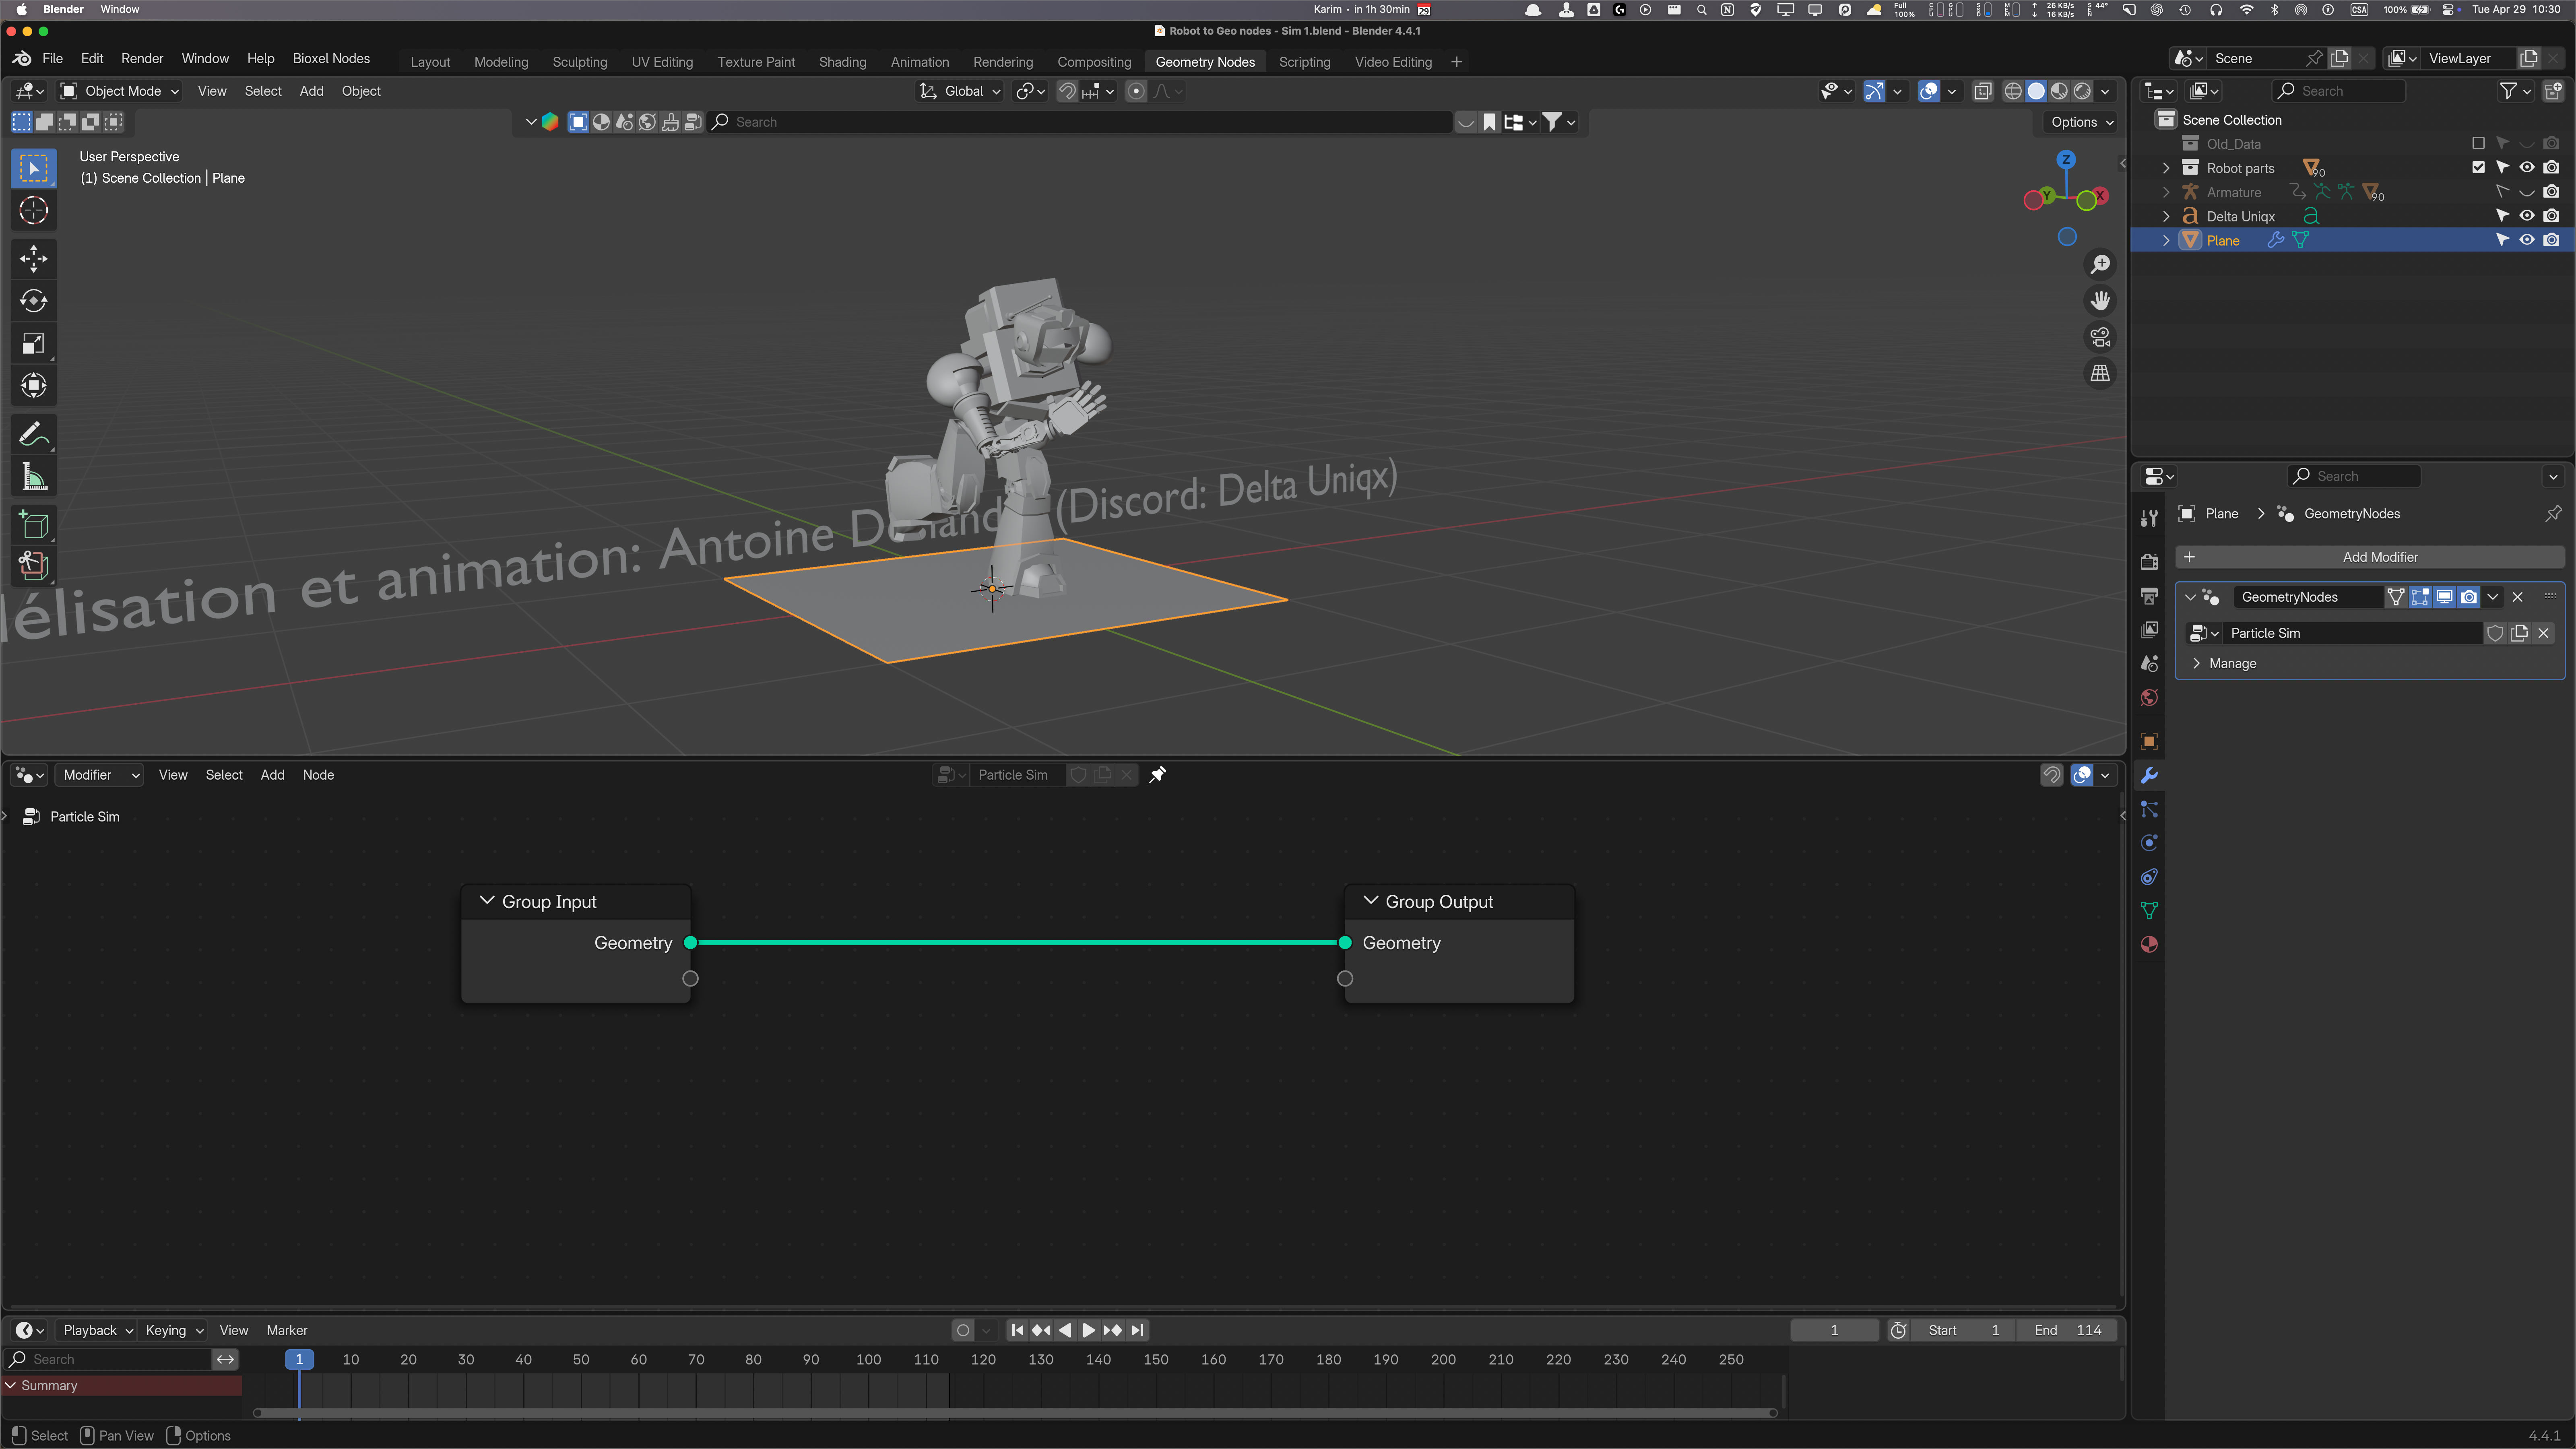Activate the Move tool
Screen dimensions: 2576x1449
[33, 259]
